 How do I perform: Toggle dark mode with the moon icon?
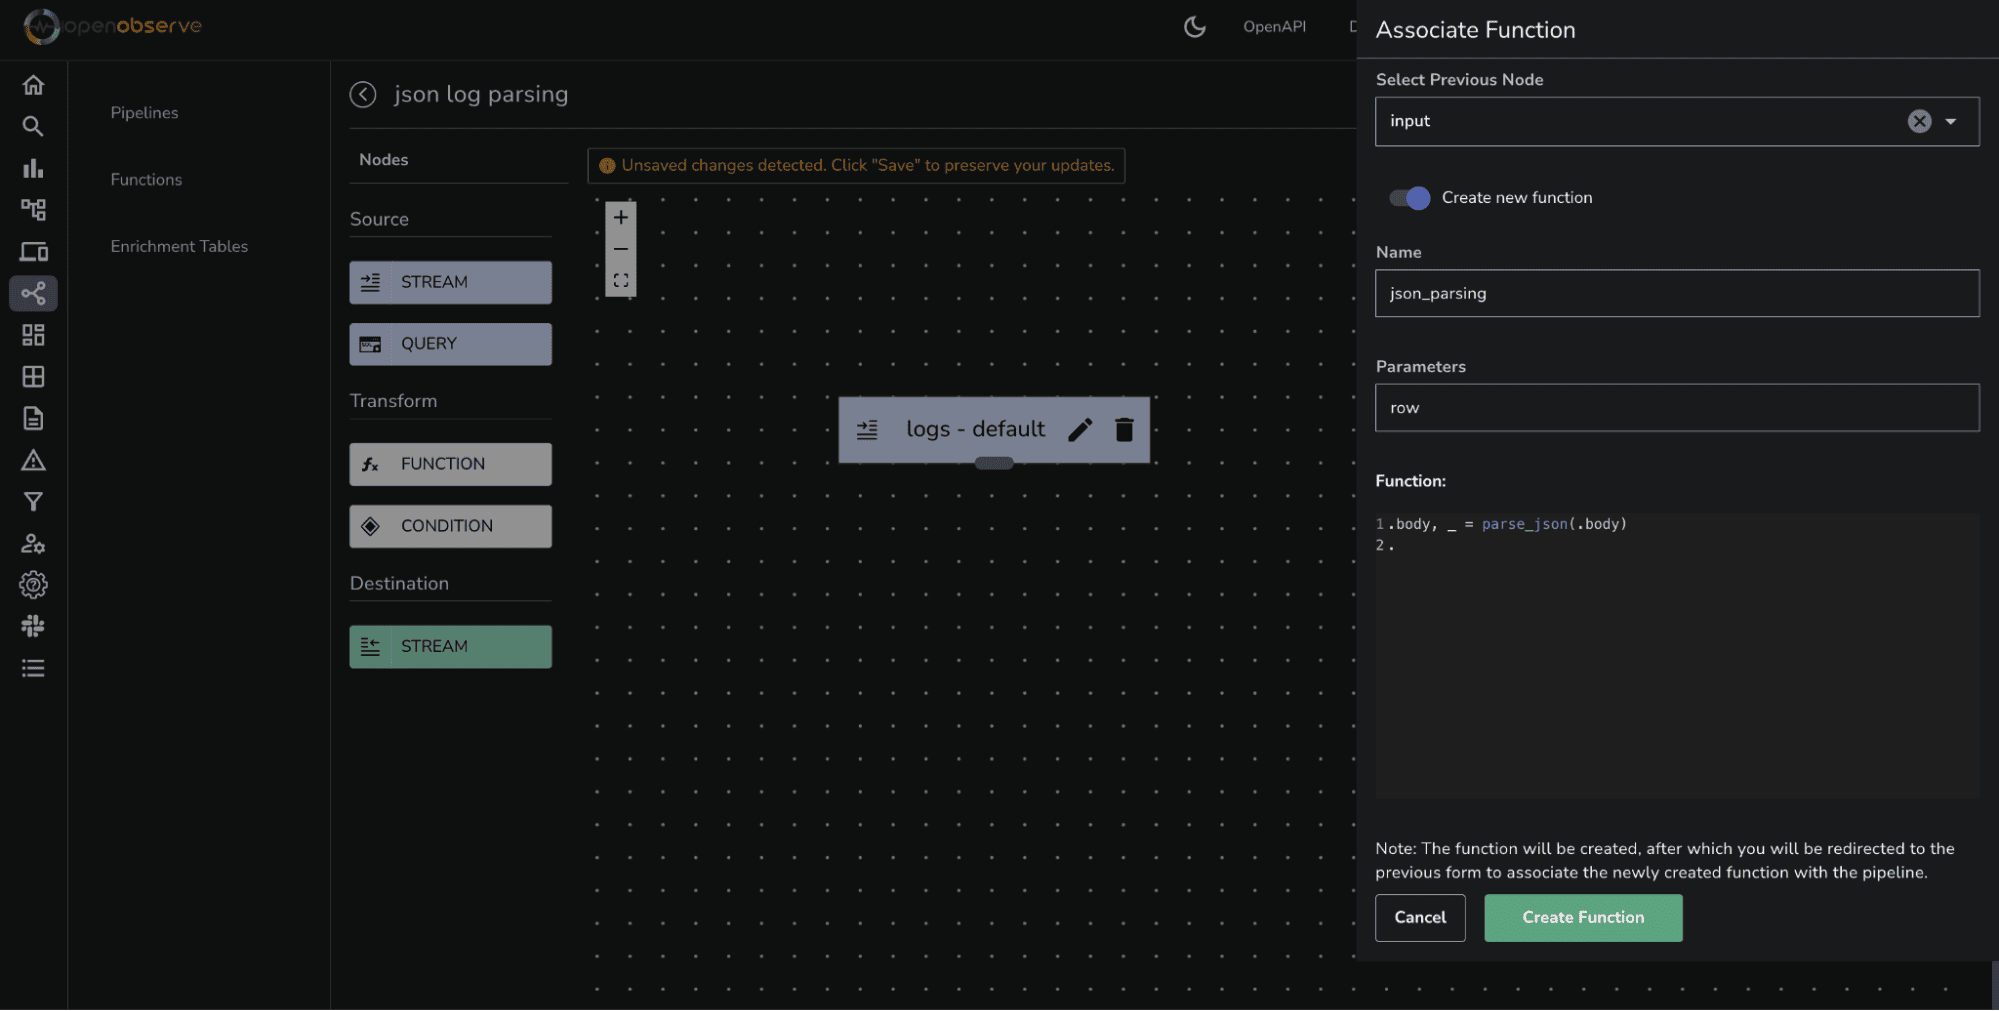click(x=1194, y=27)
